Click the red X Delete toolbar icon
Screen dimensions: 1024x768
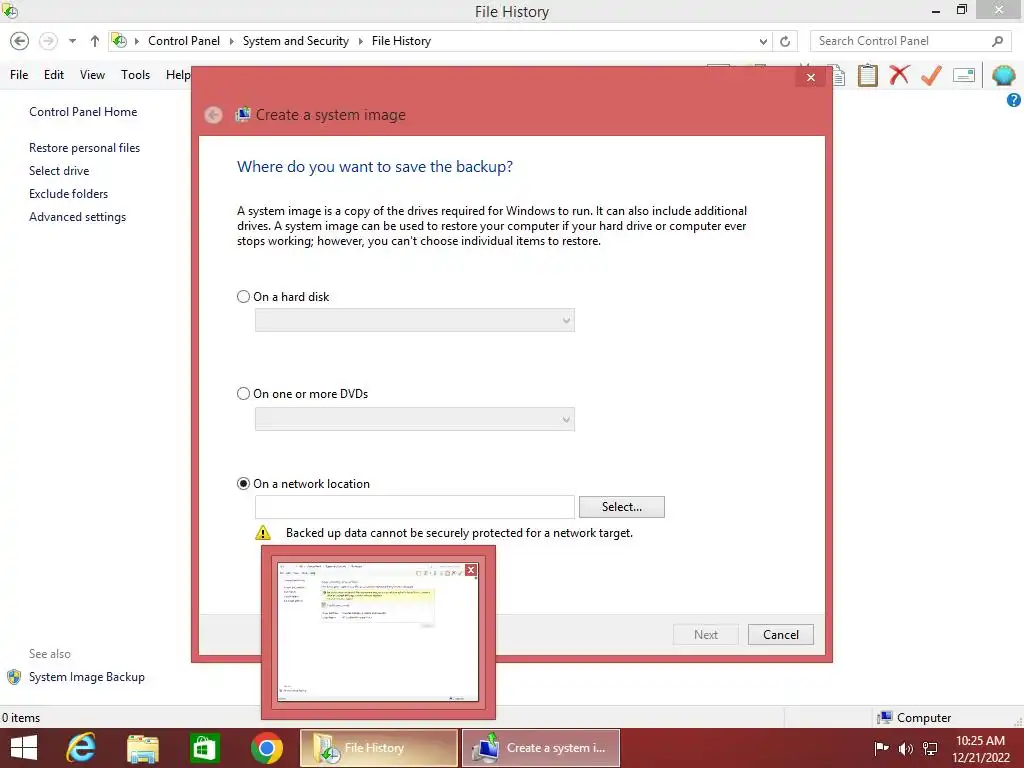tap(899, 75)
